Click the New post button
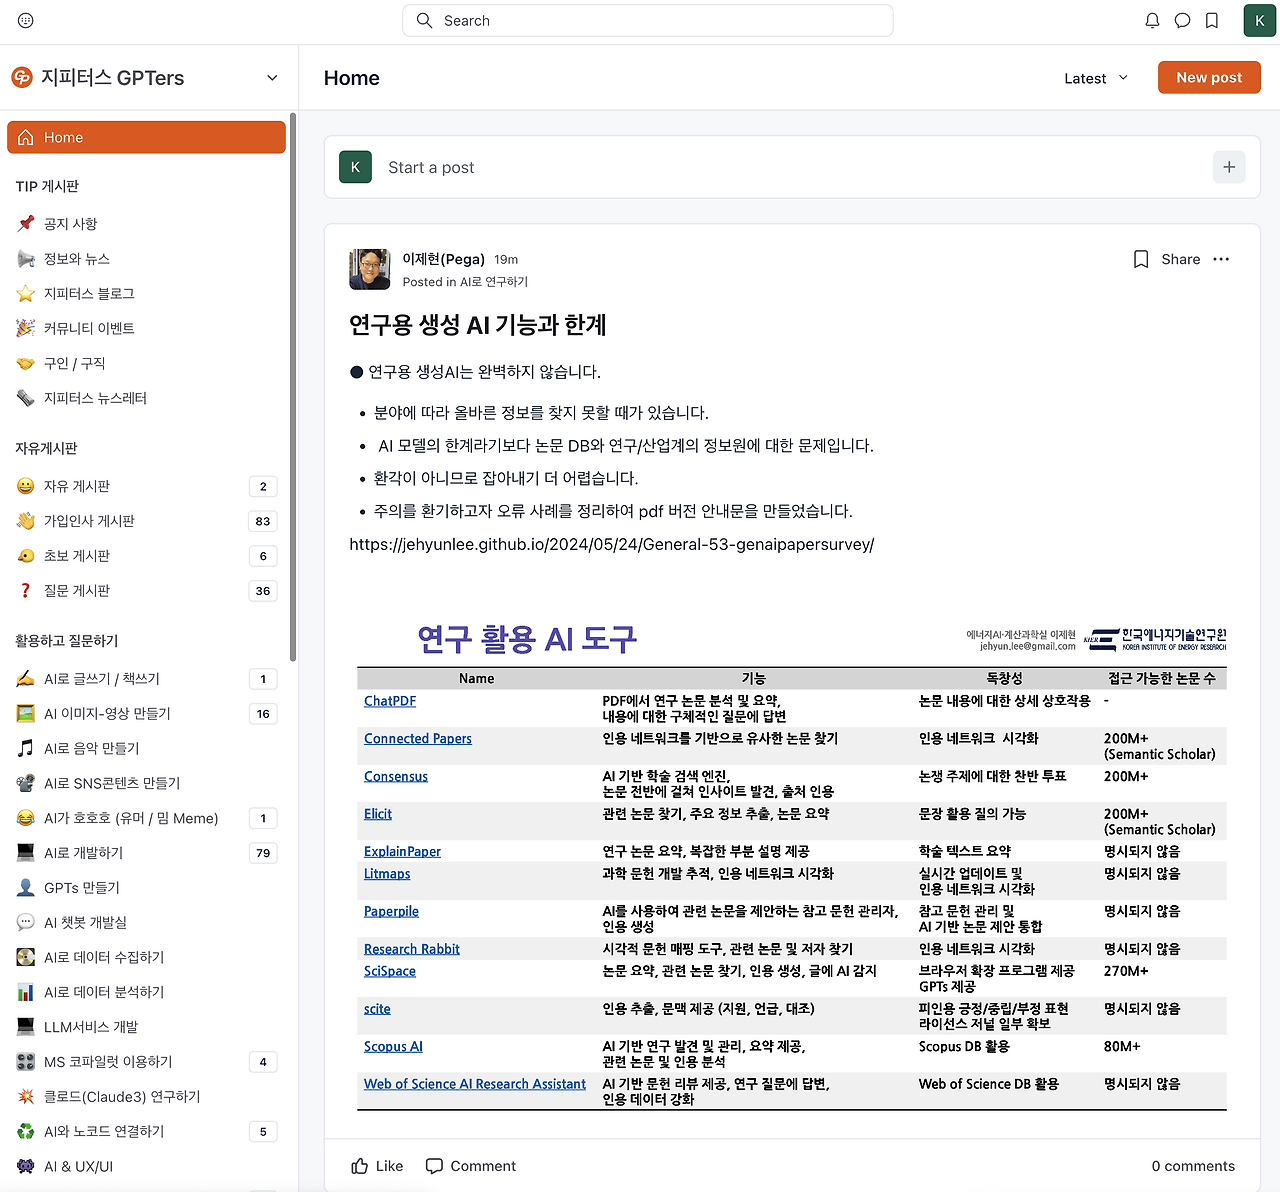1280x1192 pixels. (1209, 77)
